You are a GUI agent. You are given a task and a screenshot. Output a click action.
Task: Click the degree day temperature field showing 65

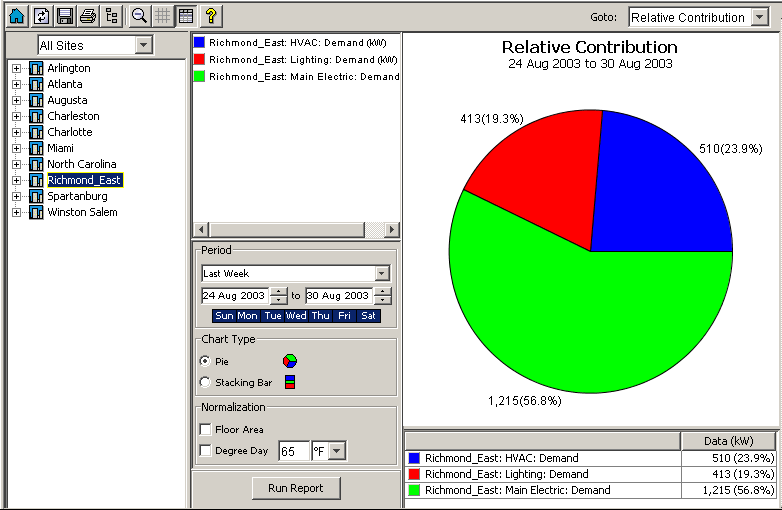(293, 451)
